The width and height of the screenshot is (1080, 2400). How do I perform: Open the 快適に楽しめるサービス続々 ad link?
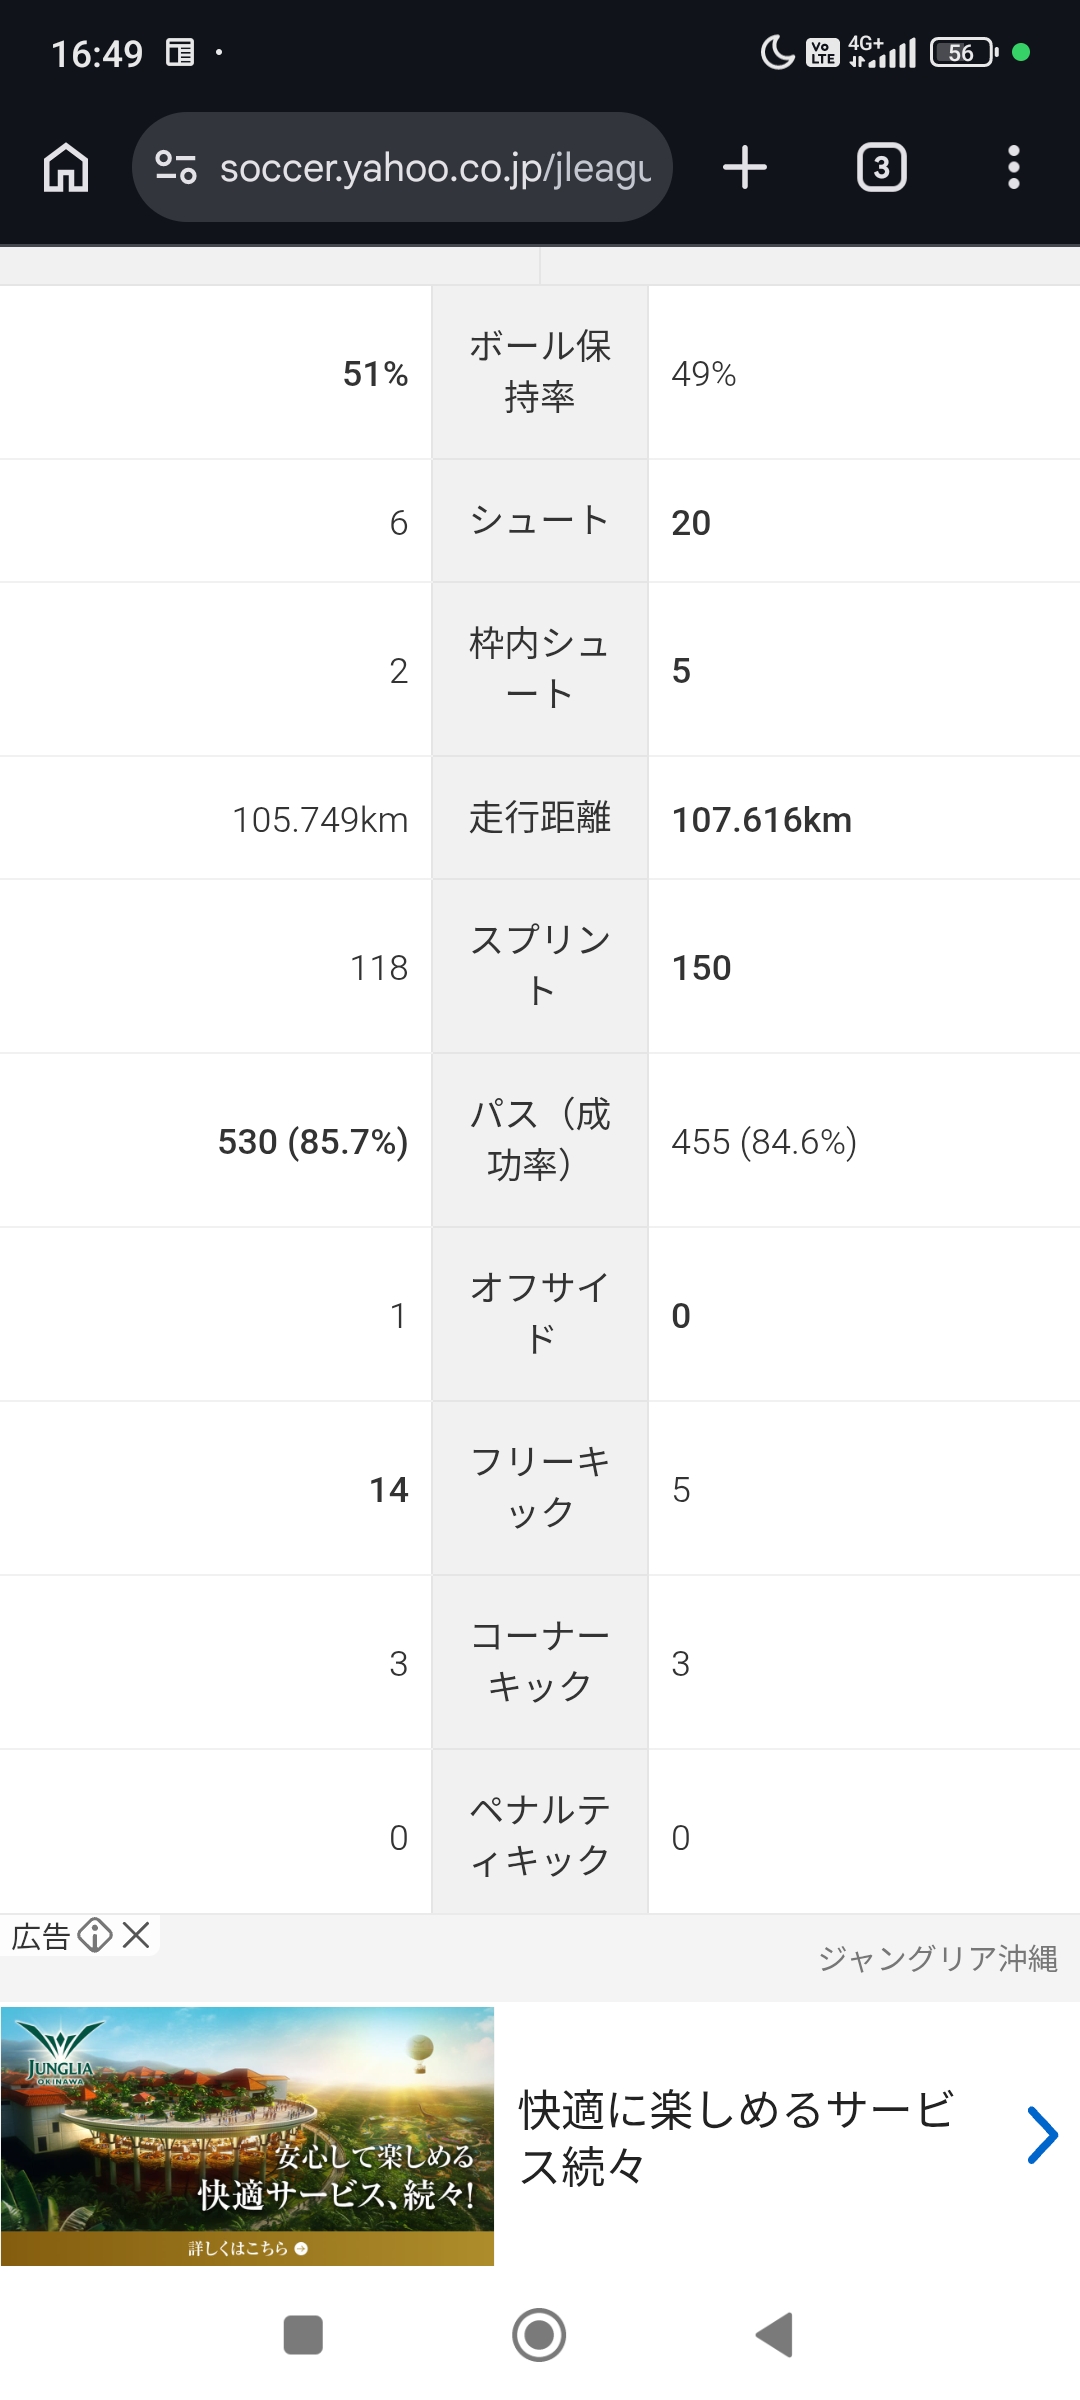coord(735,2138)
